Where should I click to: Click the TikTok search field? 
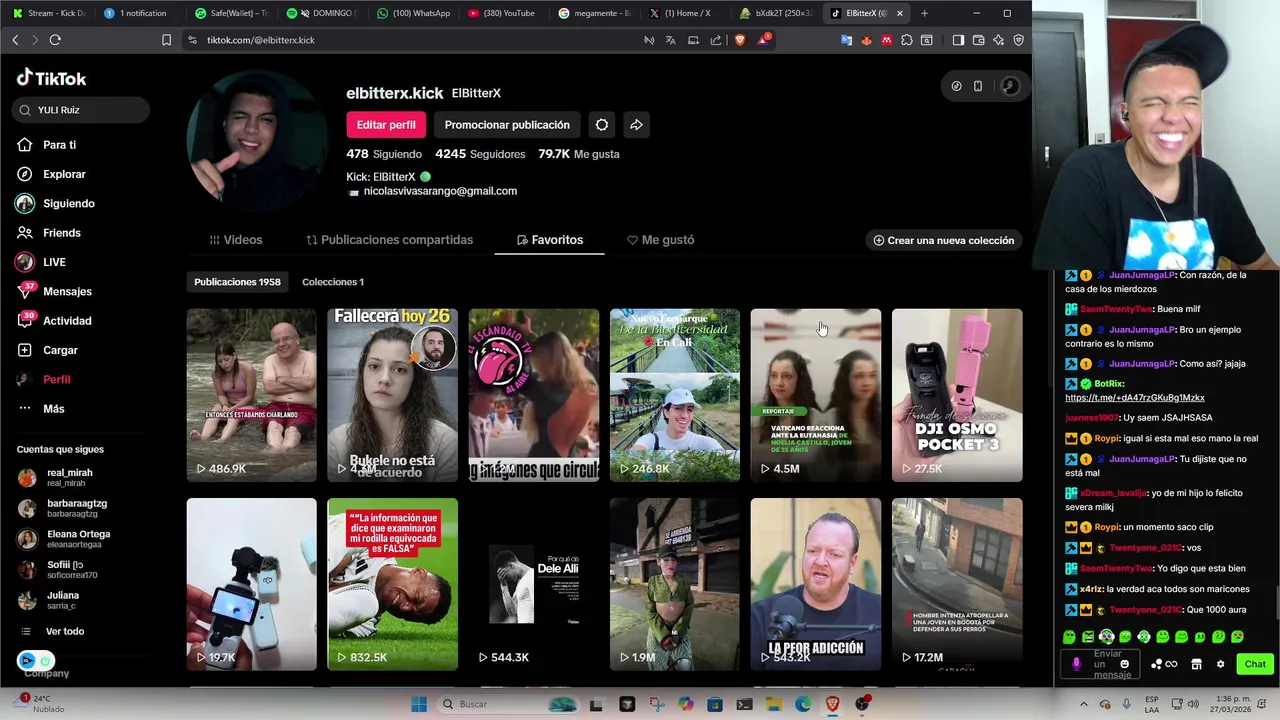[81, 110]
